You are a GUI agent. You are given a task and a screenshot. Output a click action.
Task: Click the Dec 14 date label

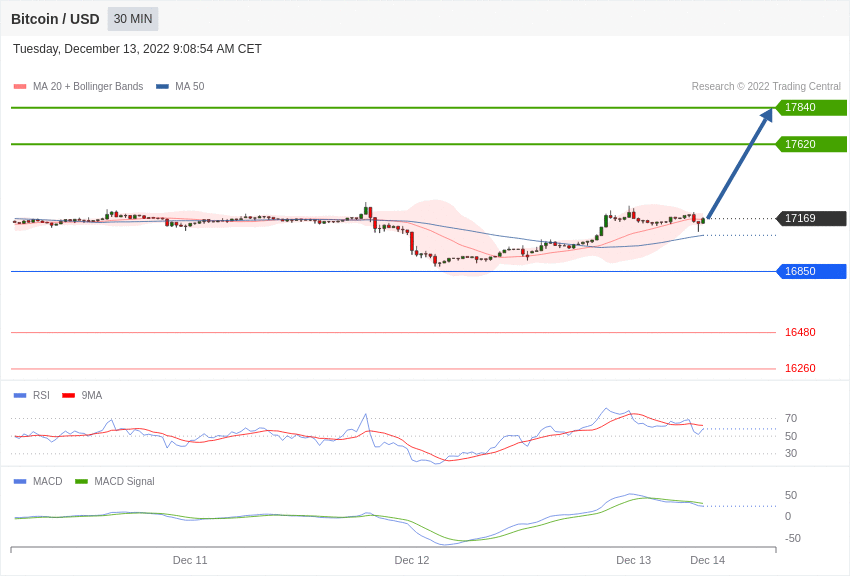tap(707, 560)
